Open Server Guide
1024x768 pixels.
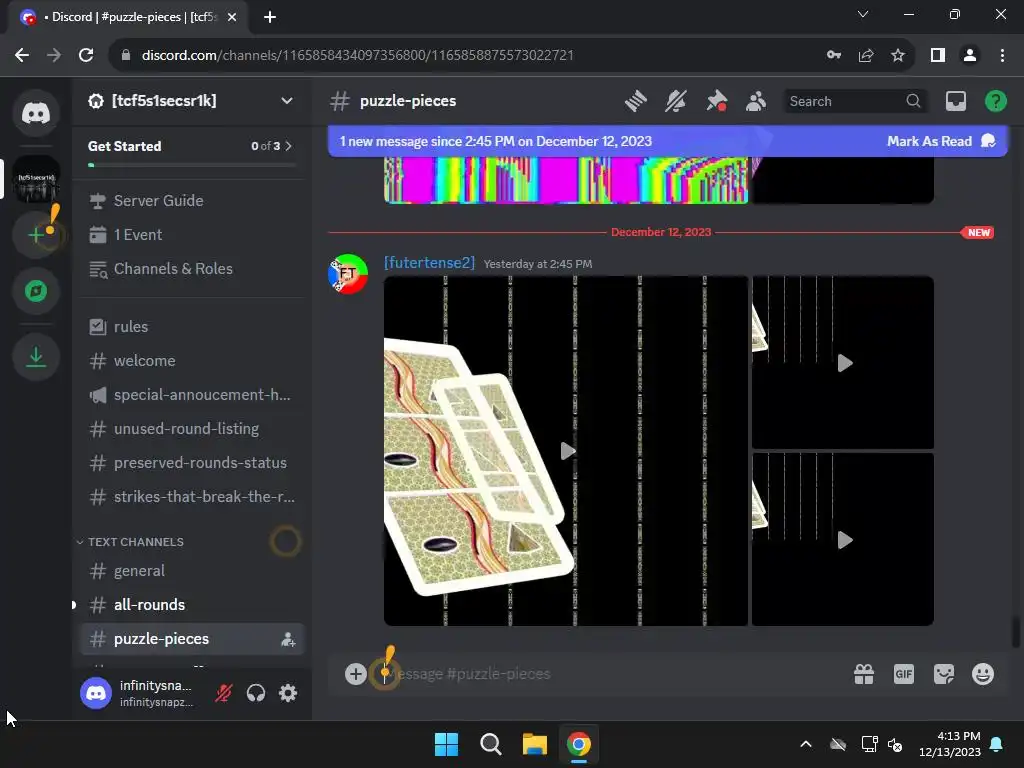click(190, 200)
